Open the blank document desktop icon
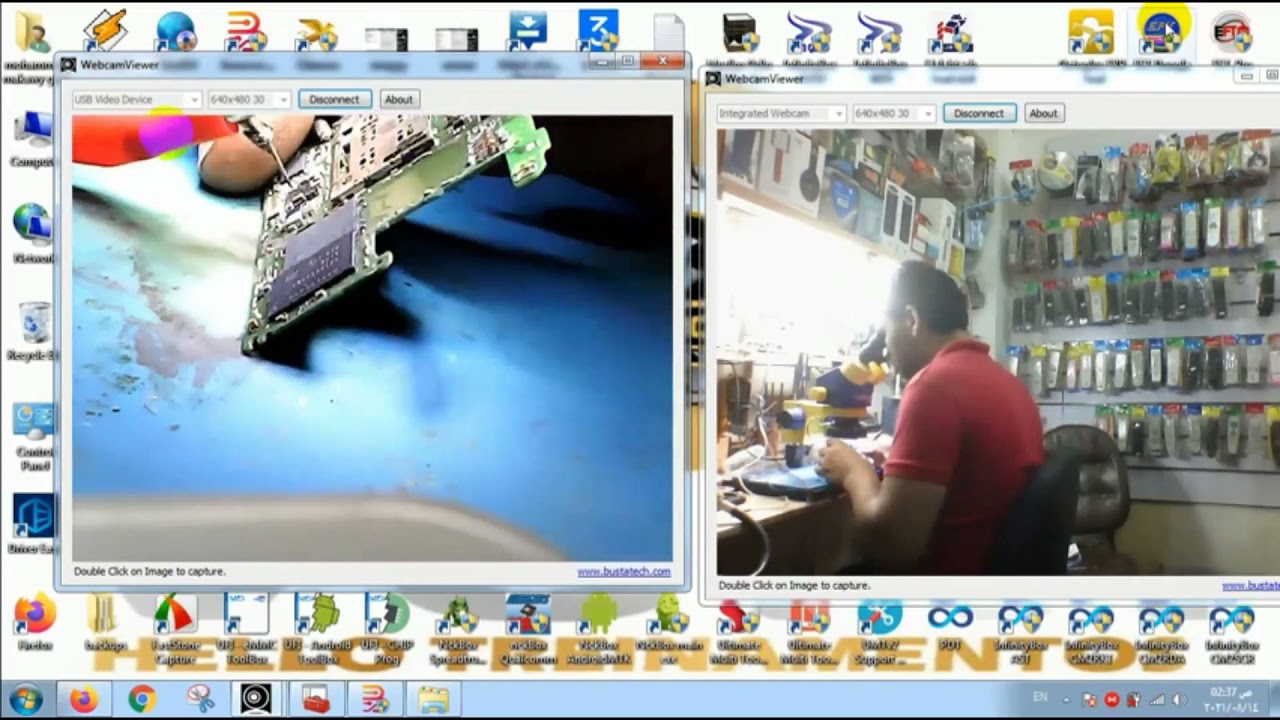The height and width of the screenshot is (720, 1280). [668, 32]
